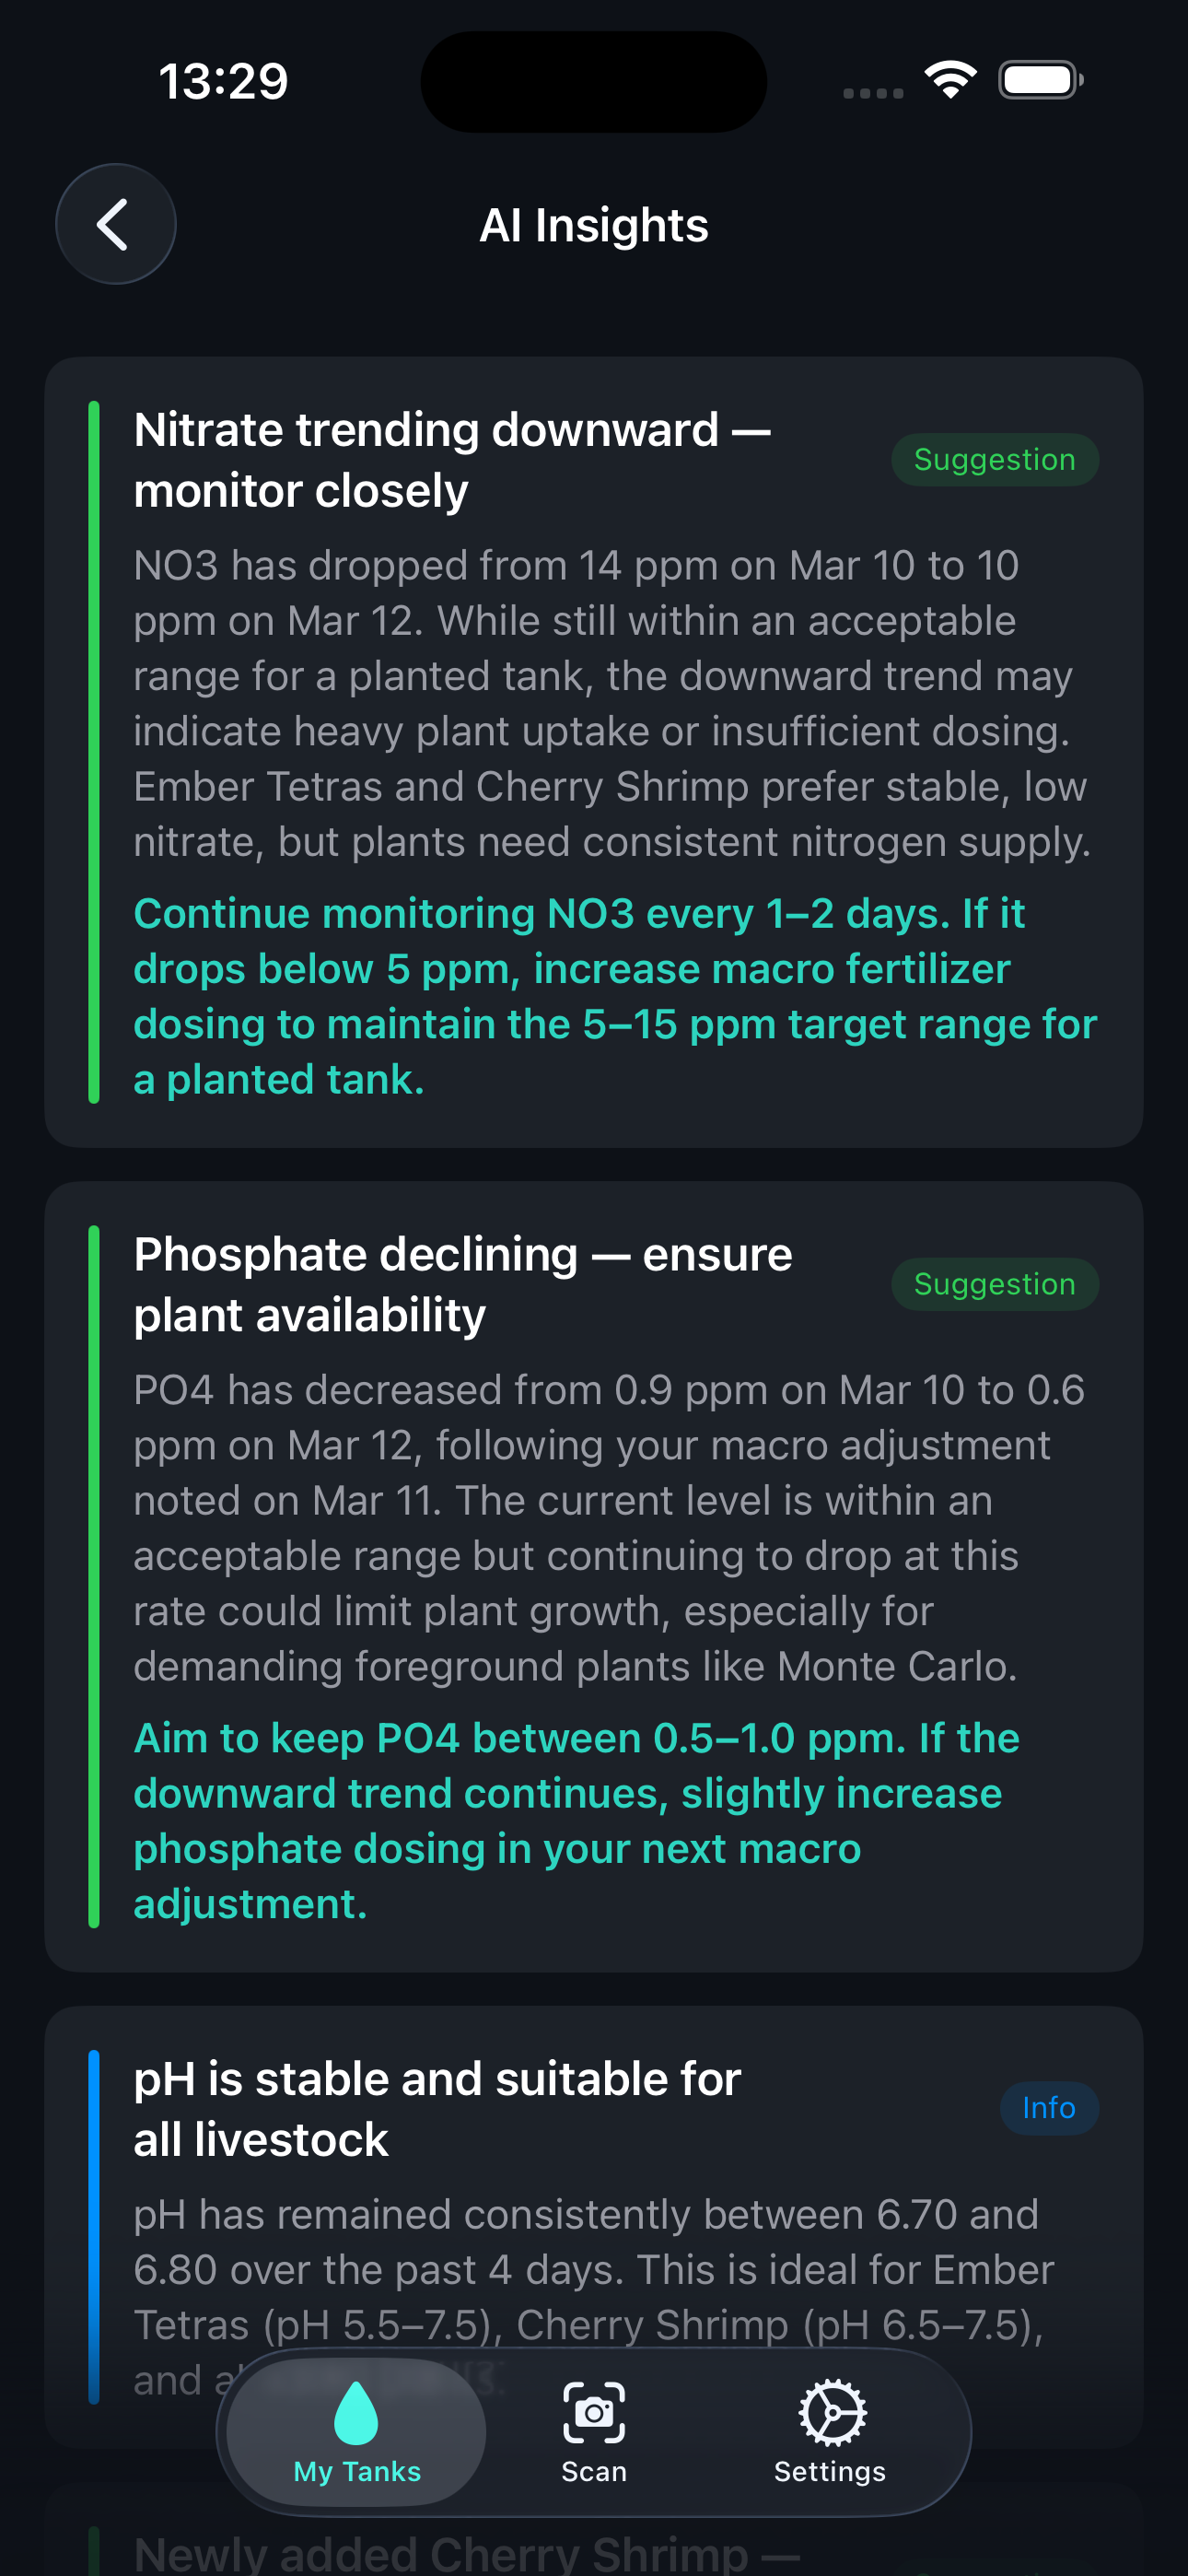1188x2576 pixels.
Task: Tap the Suggestion badge on Phosphate card
Action: pyautogui.click(x=994, y=1284)
